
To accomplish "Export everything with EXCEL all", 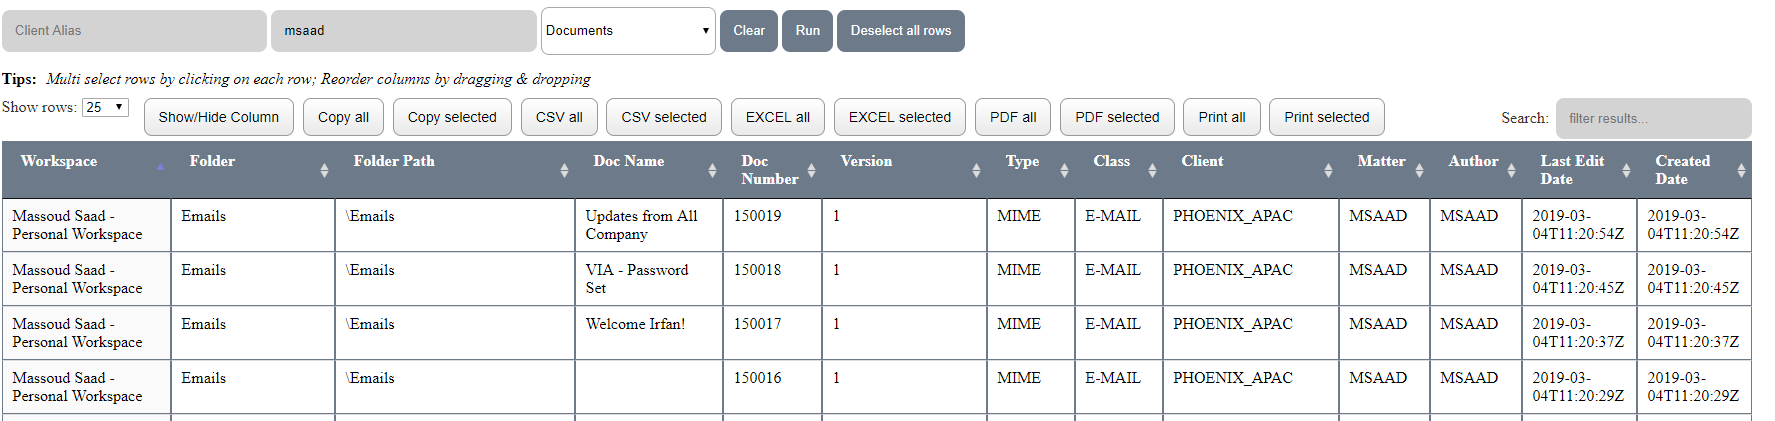I will tap(777, 117).
